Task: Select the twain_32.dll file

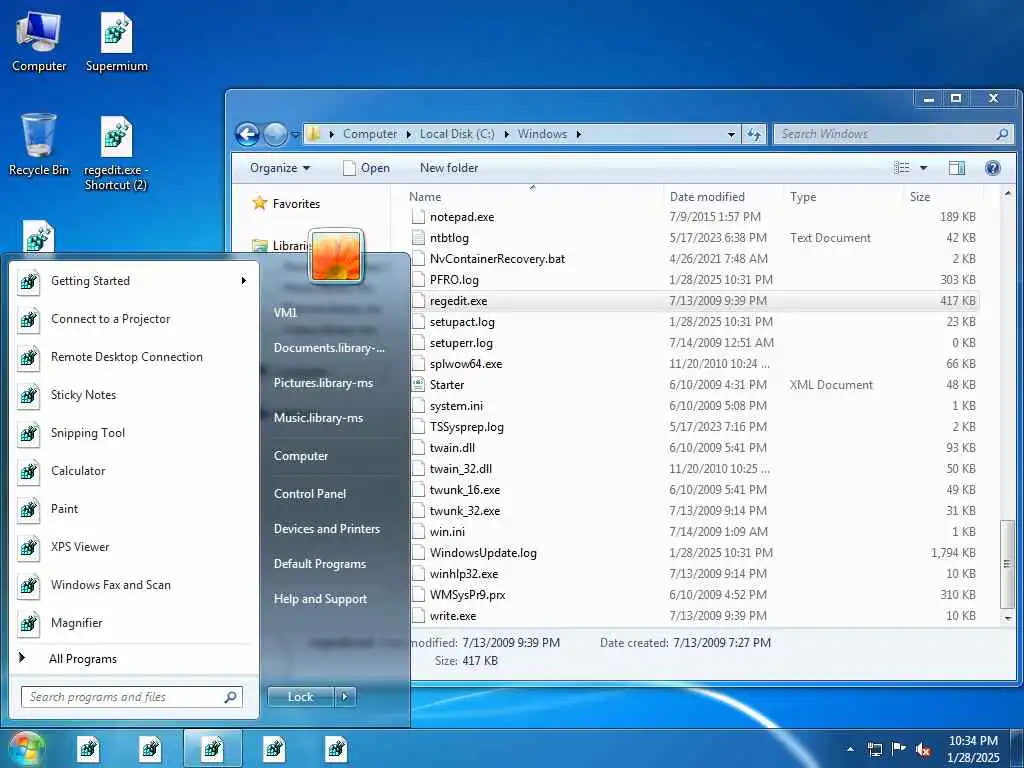Action: 460,469
